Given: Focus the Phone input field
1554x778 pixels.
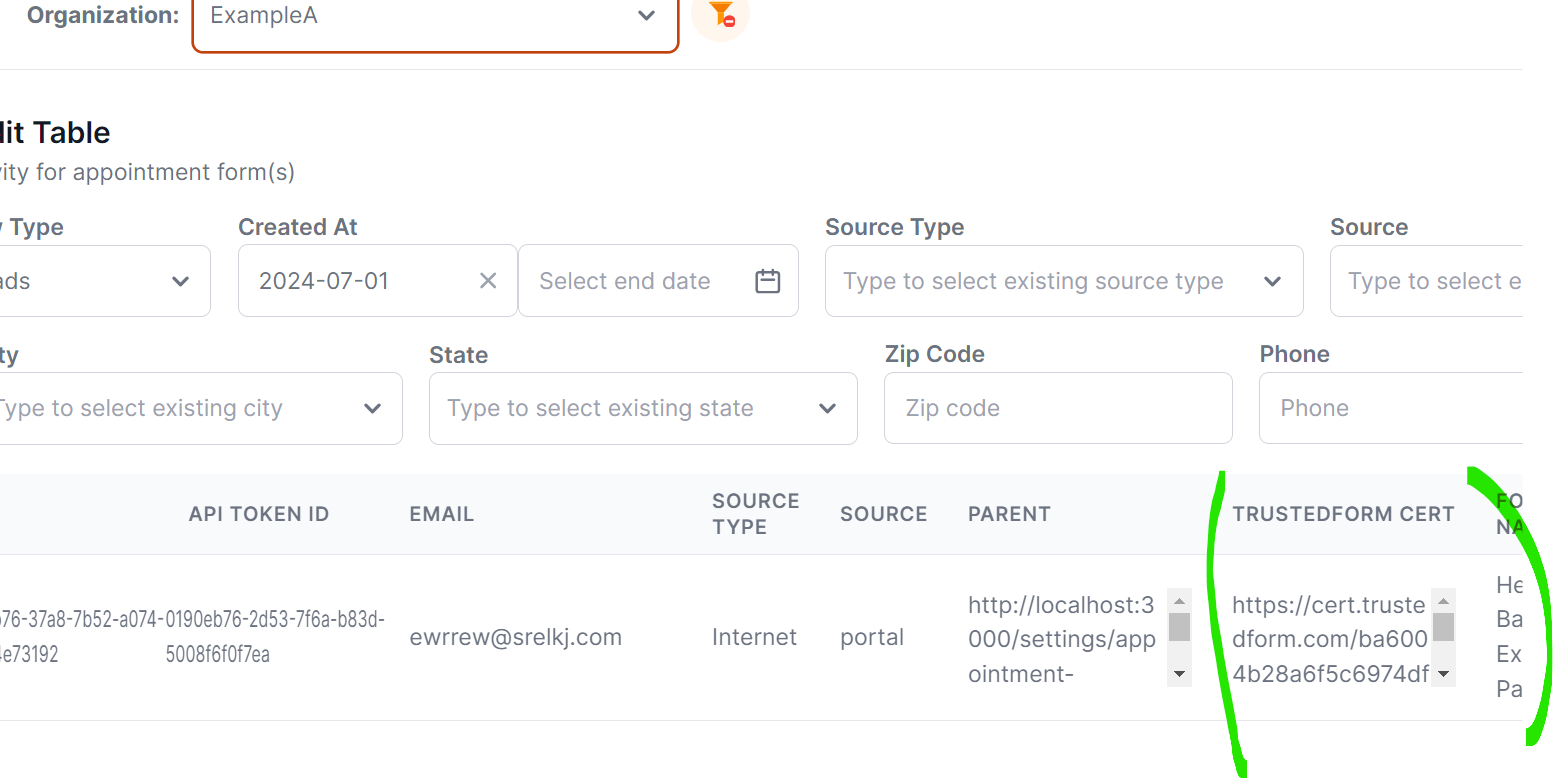Looking at the screenshot, I should (1390, 408).
